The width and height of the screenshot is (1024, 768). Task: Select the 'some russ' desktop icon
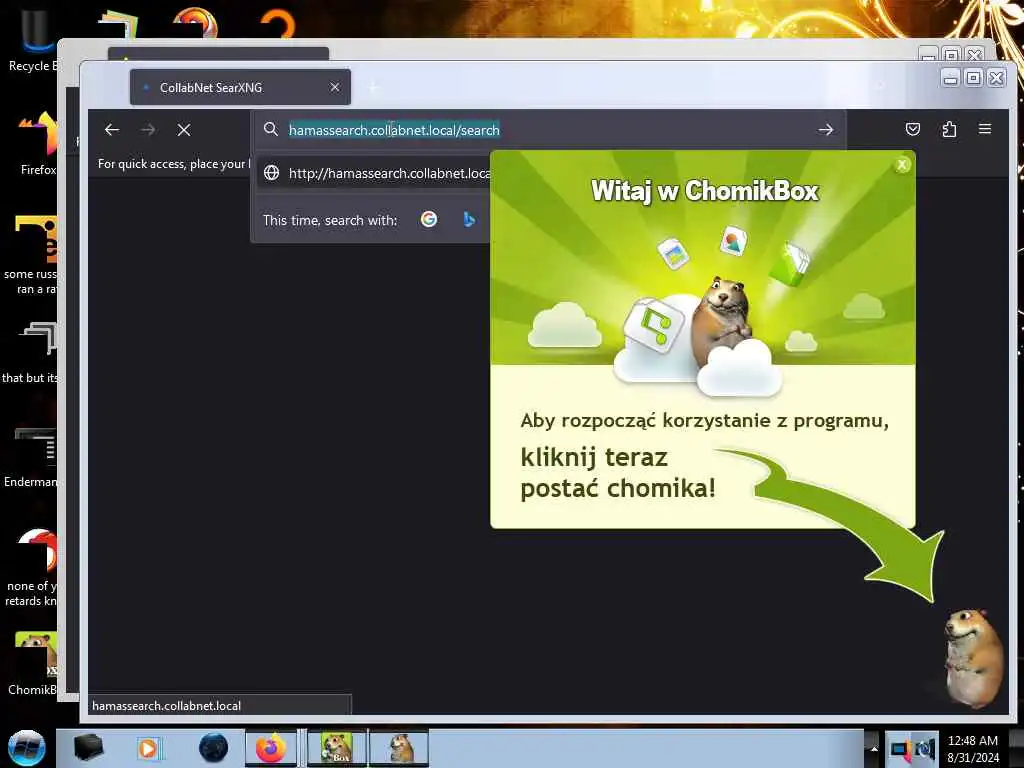tap(31, 255)
